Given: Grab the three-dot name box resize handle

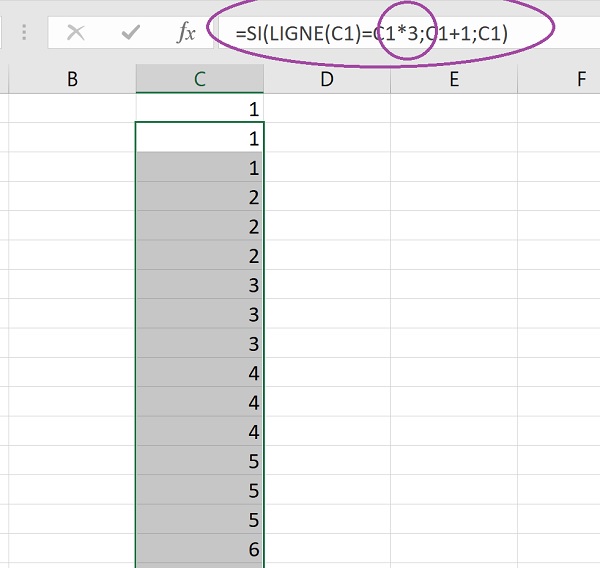Looking at the screenshot, I should click(x=24, y=33).
